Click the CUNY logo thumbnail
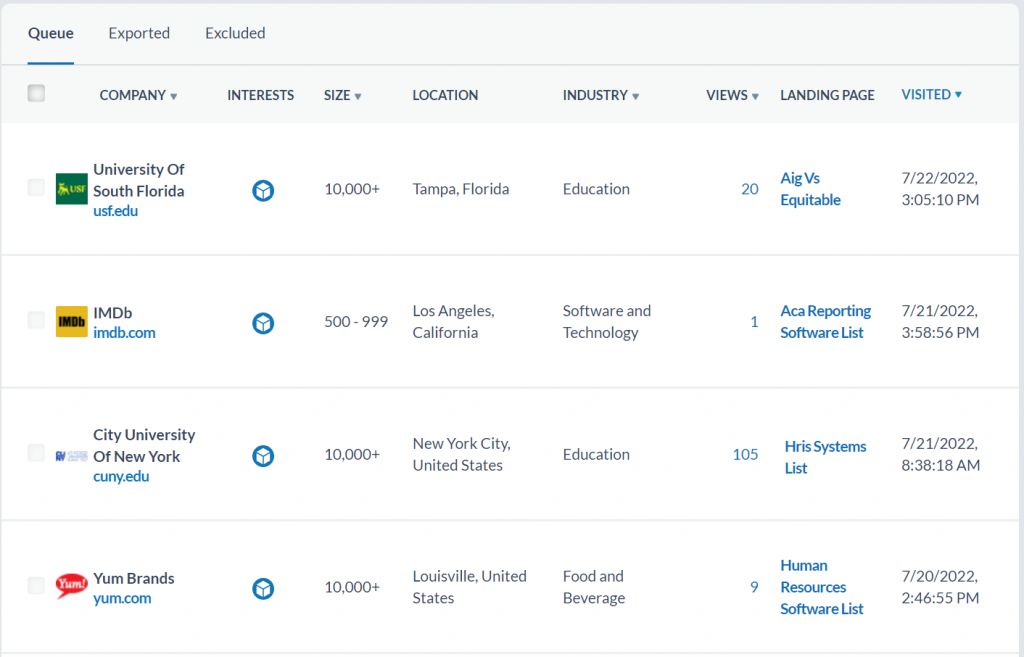 click(72, 455)
